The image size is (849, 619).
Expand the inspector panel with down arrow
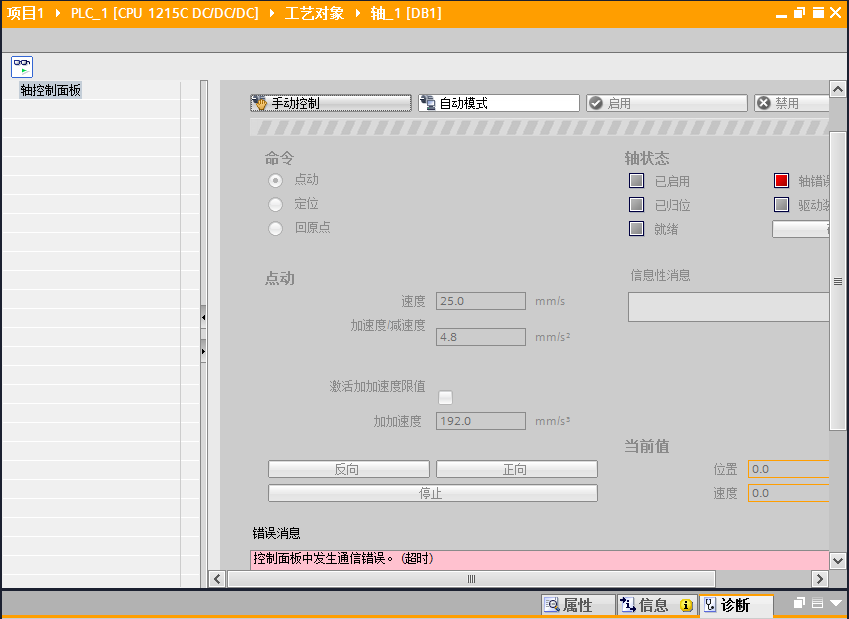pos(836,604)
